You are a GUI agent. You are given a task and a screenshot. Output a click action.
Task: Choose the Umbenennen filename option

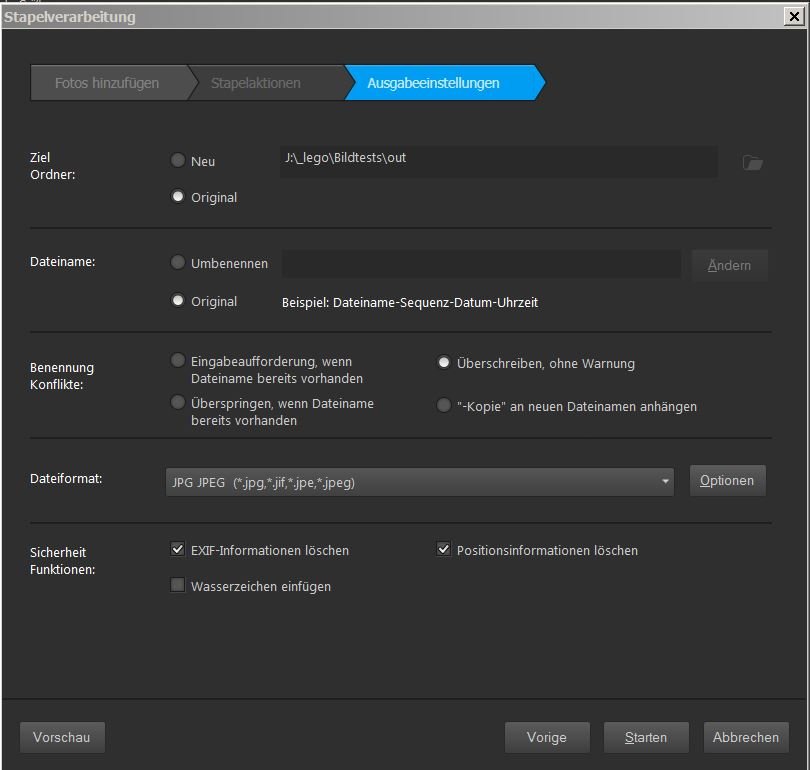click(178, 263)
